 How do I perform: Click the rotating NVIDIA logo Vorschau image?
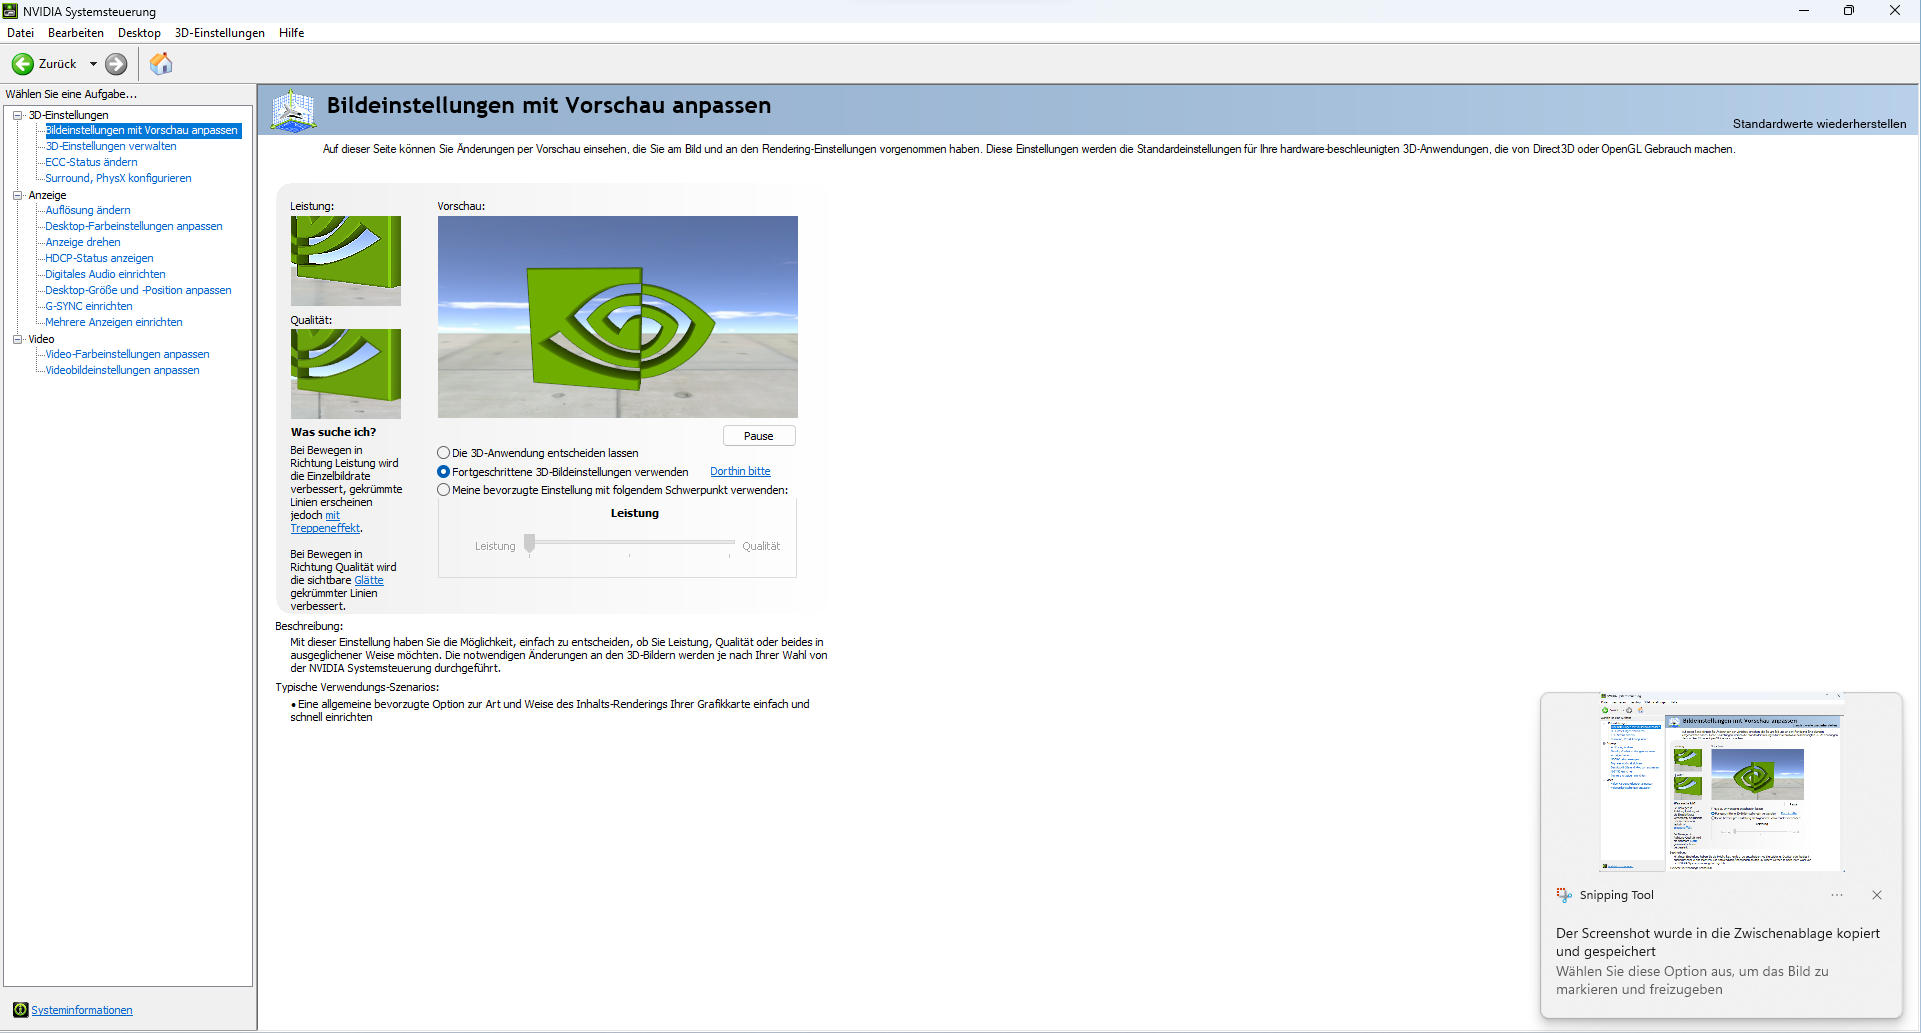[618, 317]
